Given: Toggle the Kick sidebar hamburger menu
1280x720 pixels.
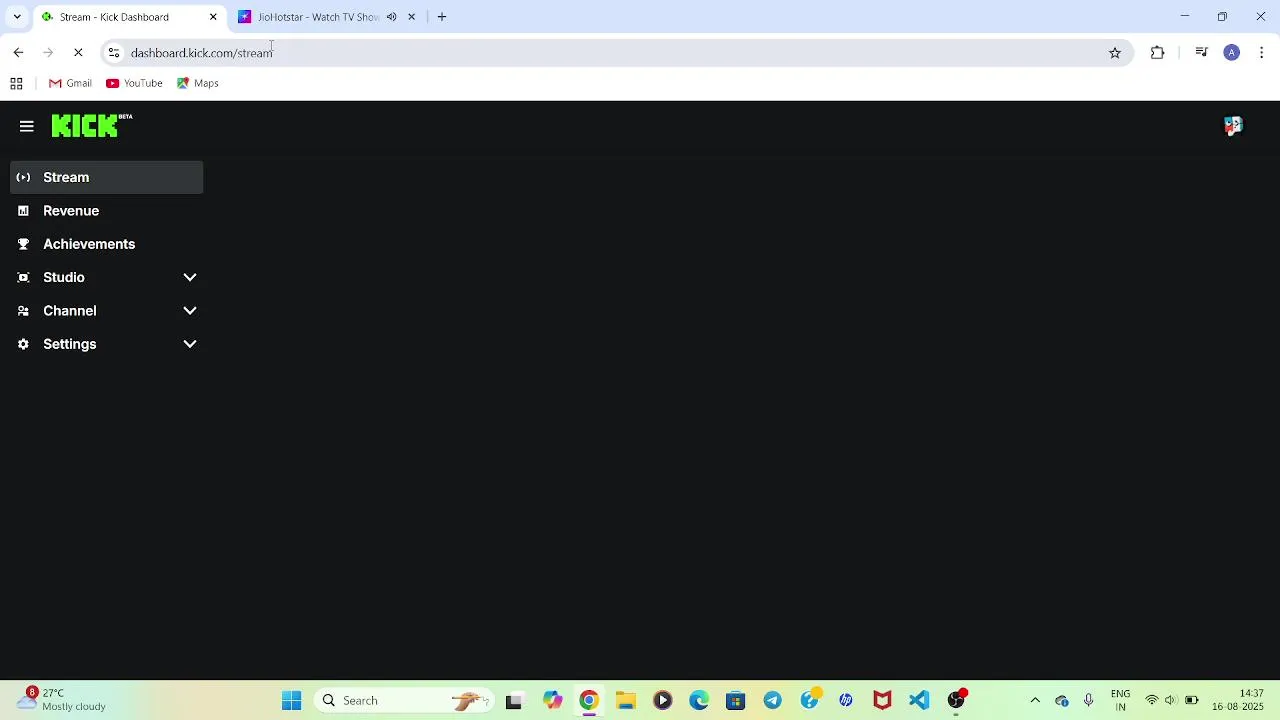Looking at the screenshot, I should click(27, 126).
